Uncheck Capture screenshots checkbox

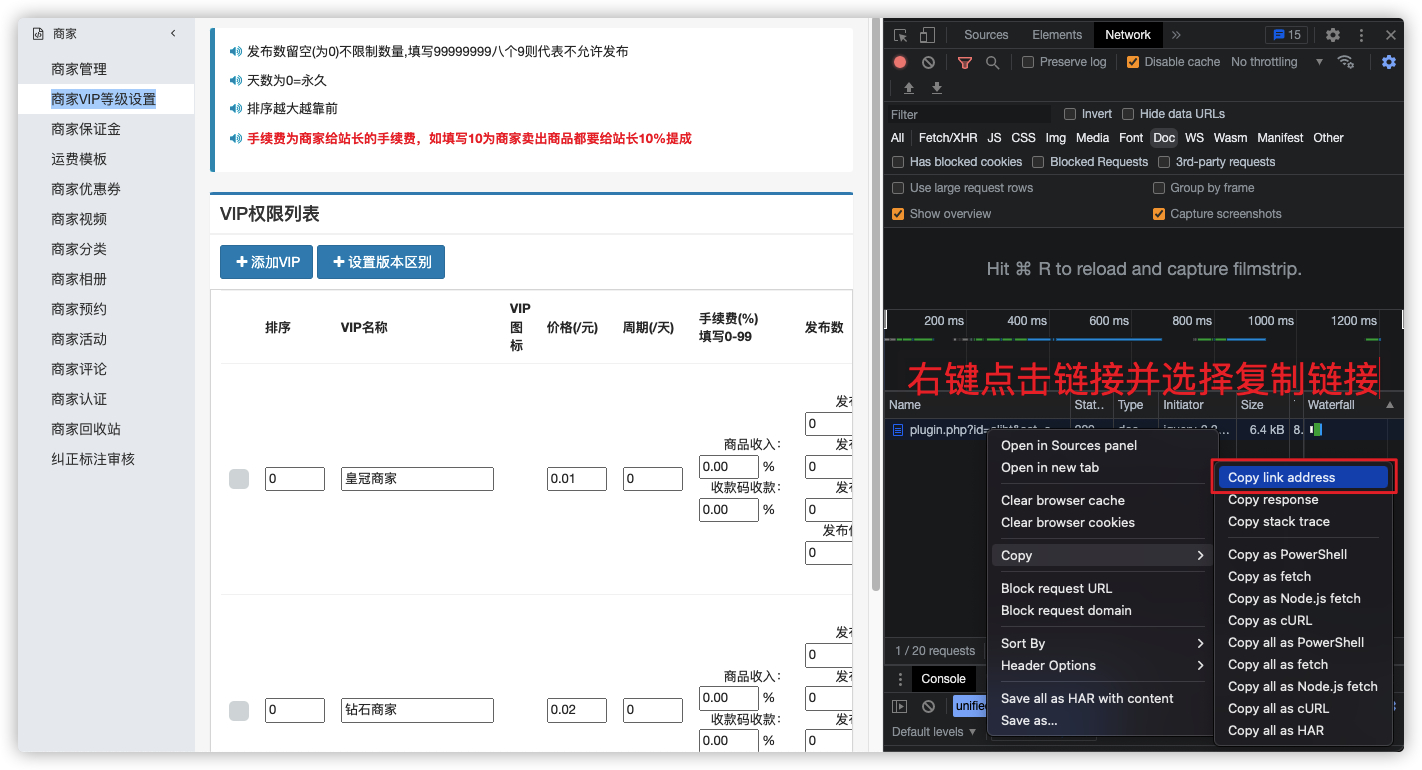coord(1159,214)
